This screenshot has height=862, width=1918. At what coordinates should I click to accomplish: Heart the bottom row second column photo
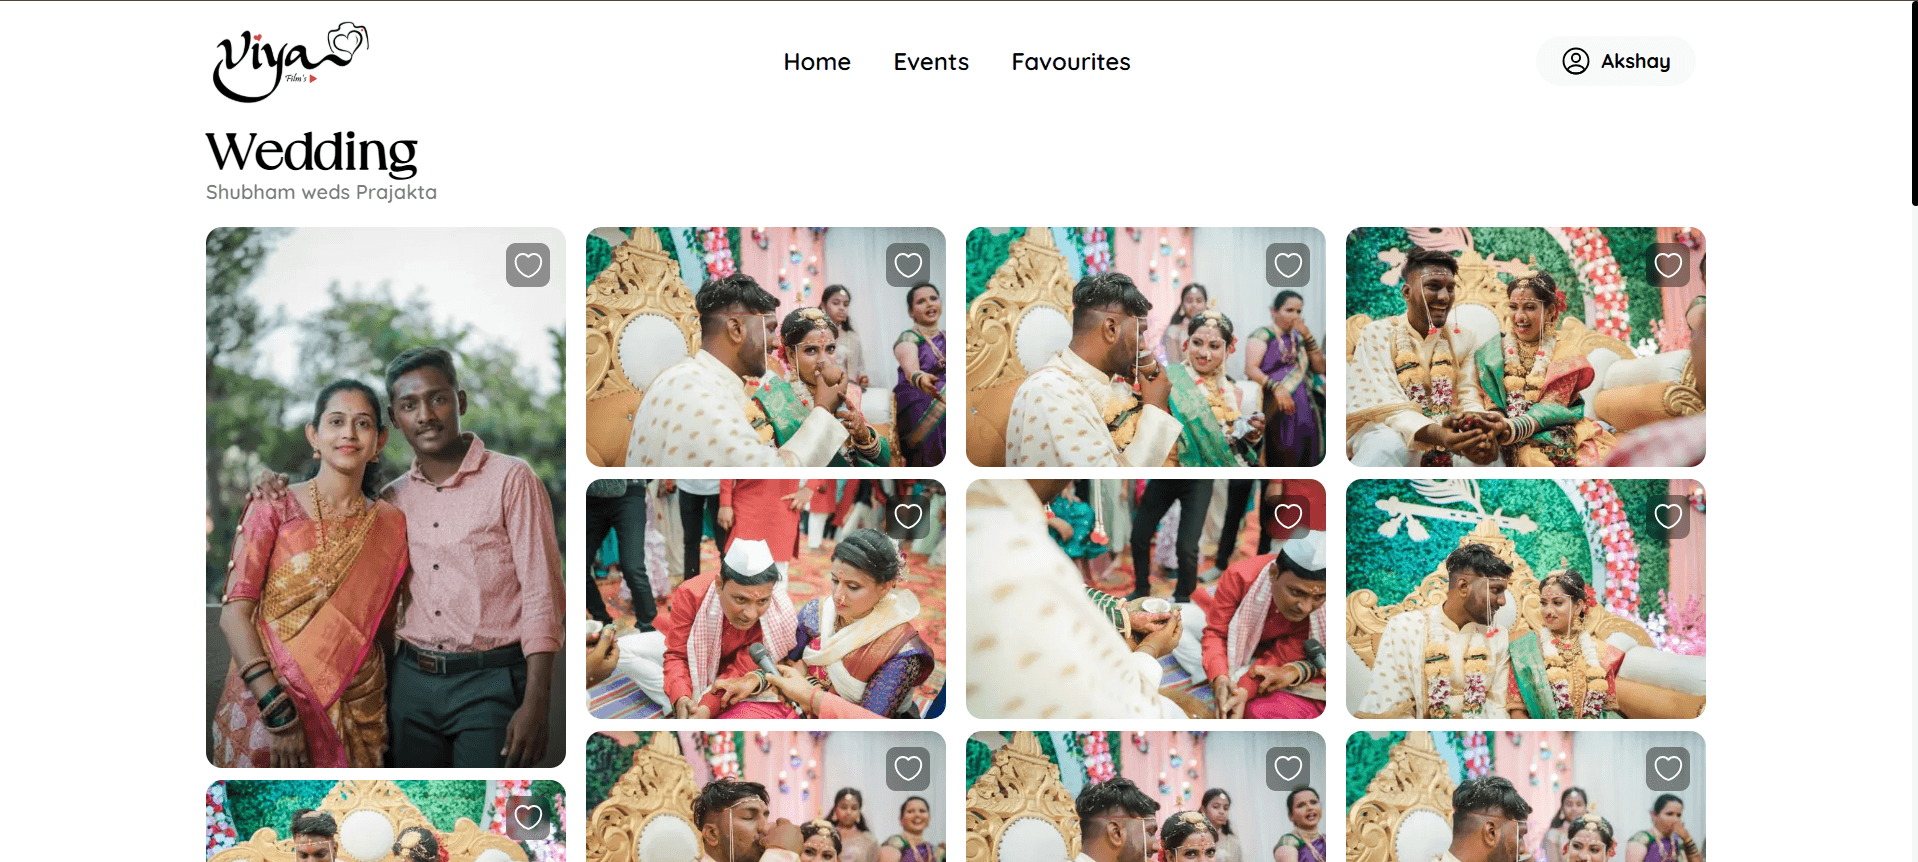(908, 768)
